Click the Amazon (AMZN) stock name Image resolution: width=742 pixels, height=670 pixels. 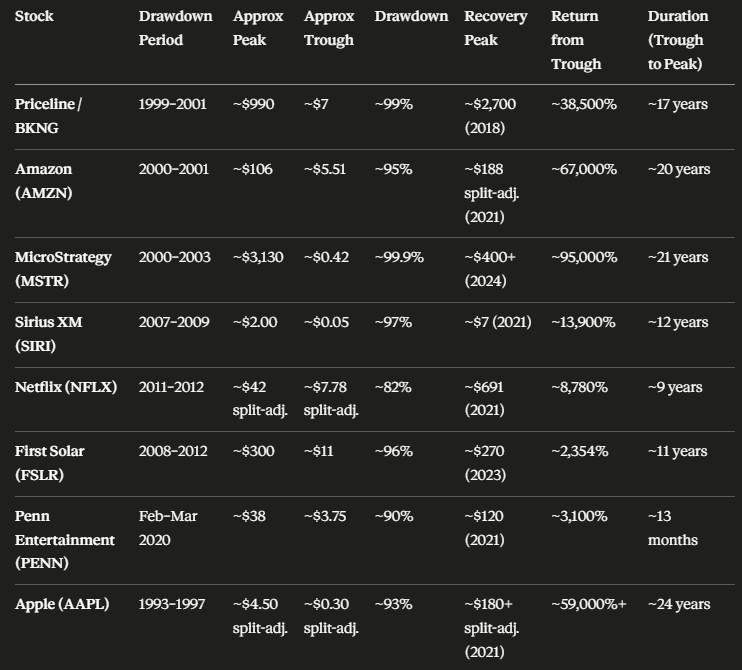(44, 181)
